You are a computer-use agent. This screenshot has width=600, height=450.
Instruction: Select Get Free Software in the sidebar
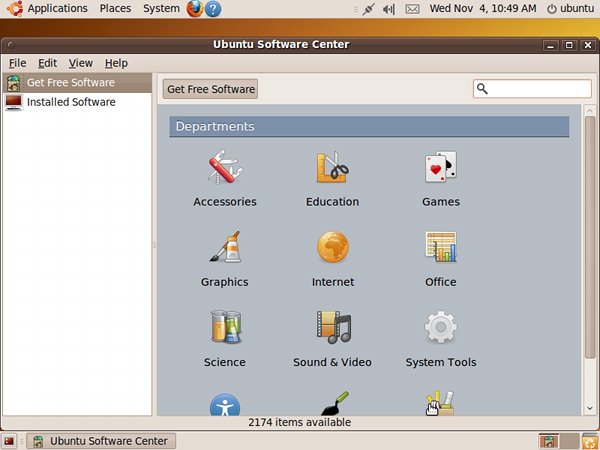tap(77, 83)
